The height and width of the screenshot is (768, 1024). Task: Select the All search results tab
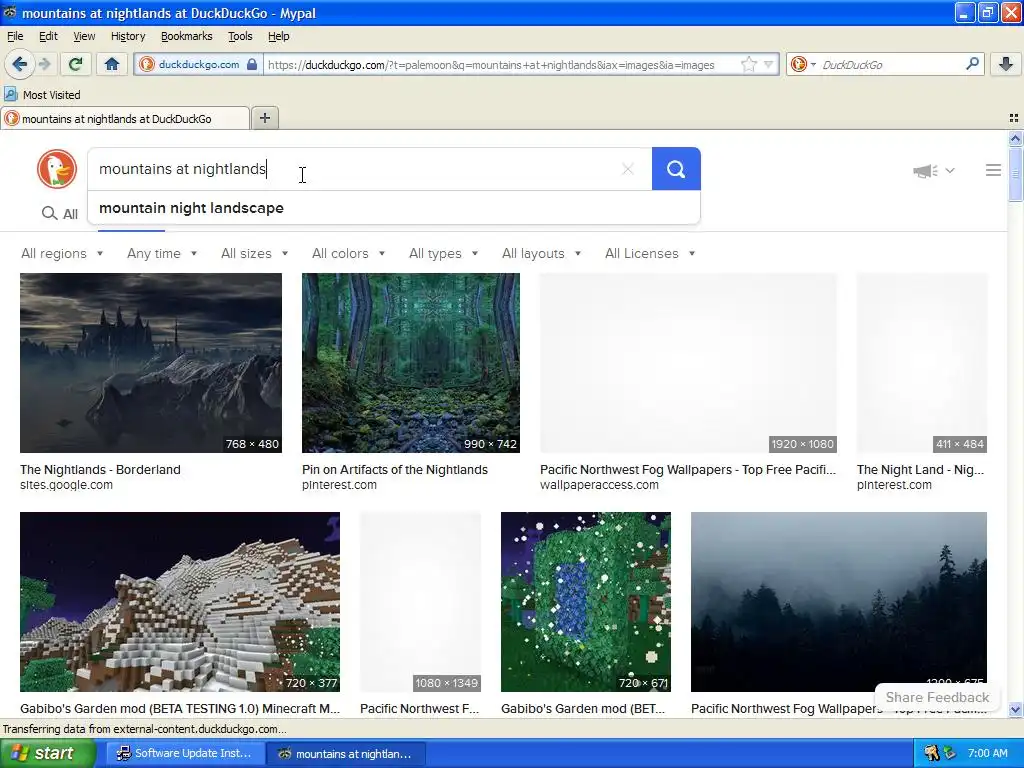point(60,214)
